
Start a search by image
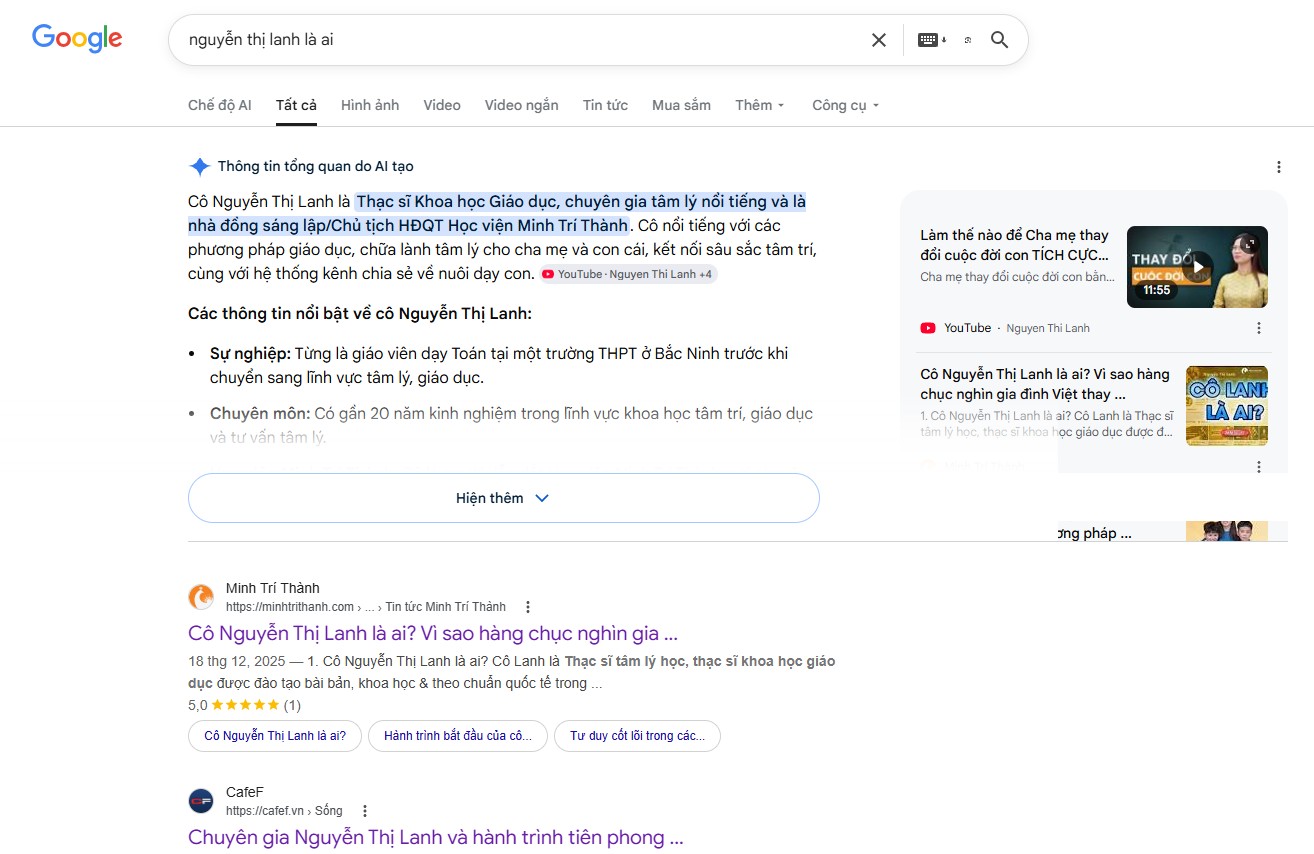967,40
